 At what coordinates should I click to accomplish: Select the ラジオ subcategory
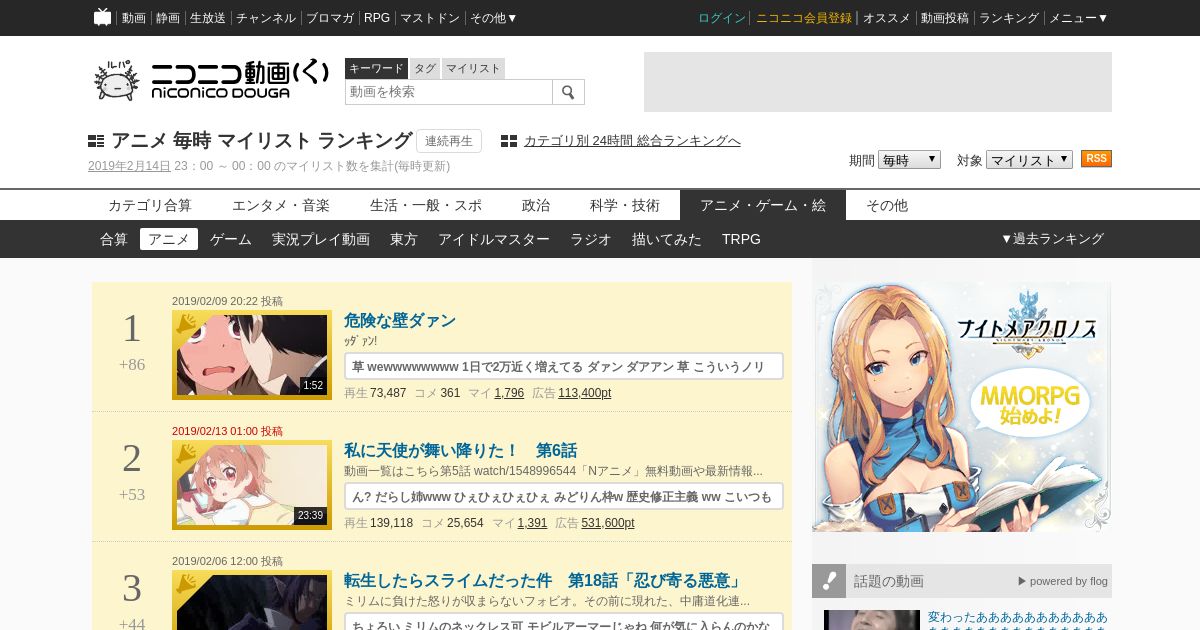tap(591, 239)
